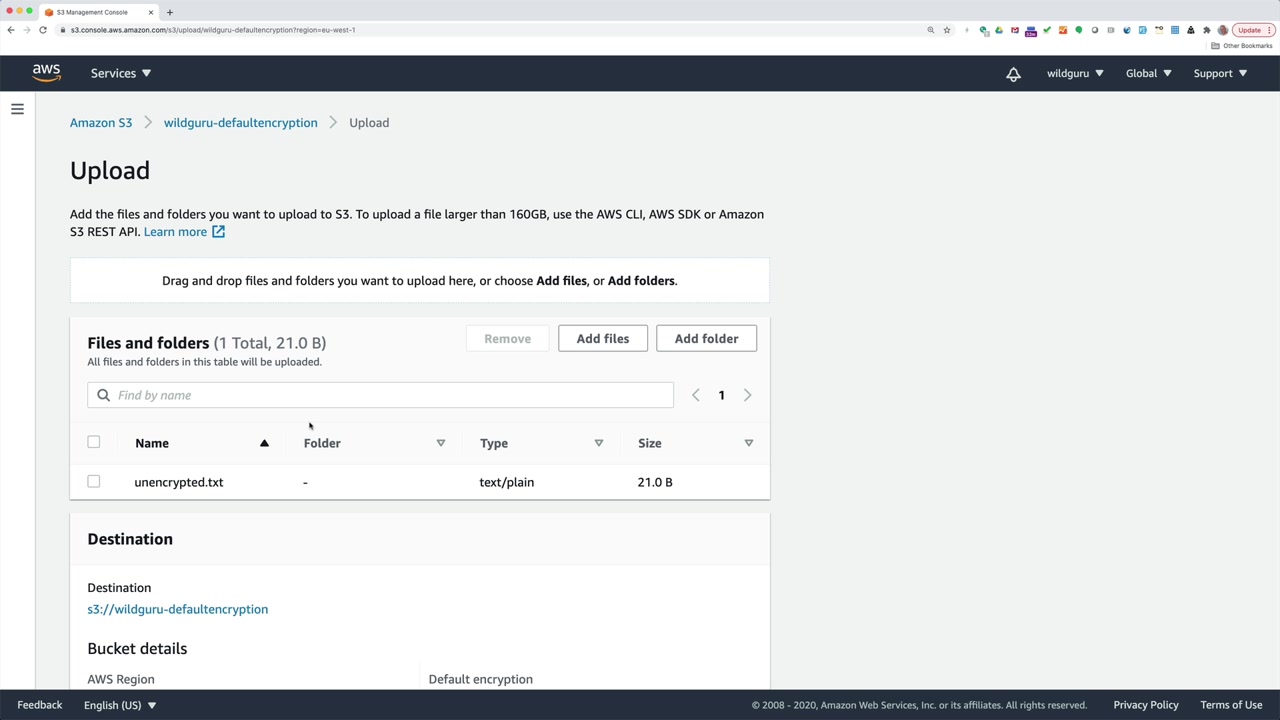Open the Support dropdown
1280x720 pixels.
coord(1220,73)
